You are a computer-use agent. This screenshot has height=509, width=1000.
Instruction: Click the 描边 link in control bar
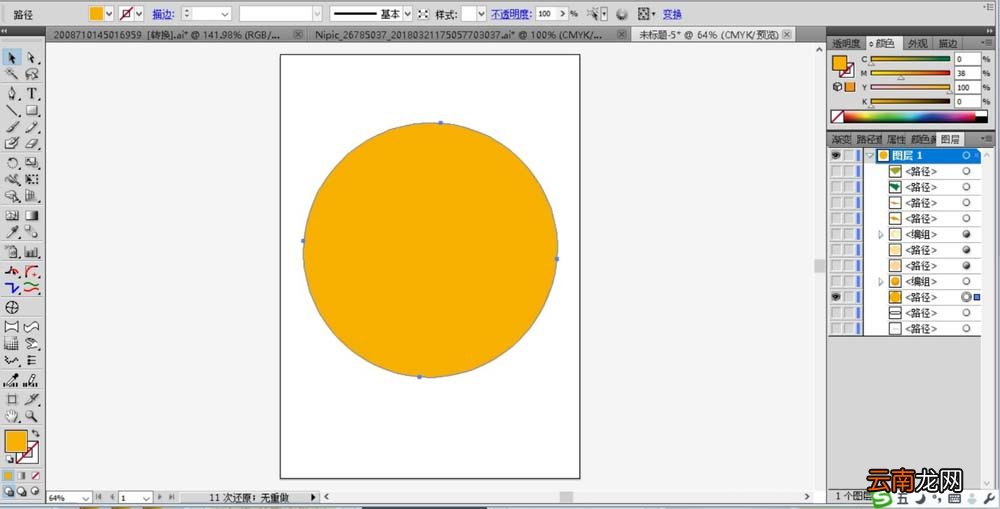click(163, 14)
